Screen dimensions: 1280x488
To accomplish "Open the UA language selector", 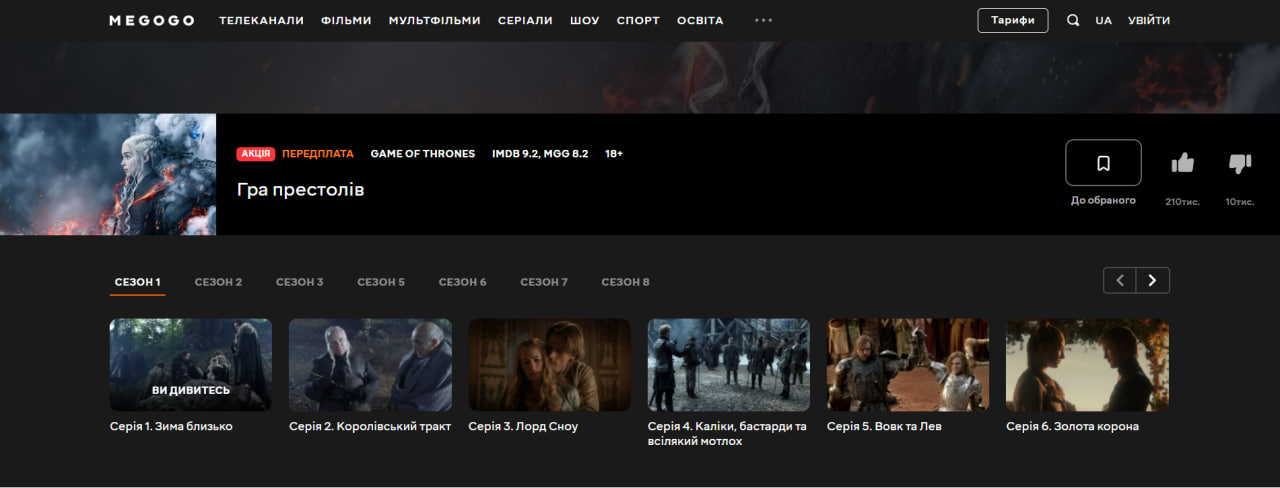I will pyautogui.click(x=1103, y=20).
